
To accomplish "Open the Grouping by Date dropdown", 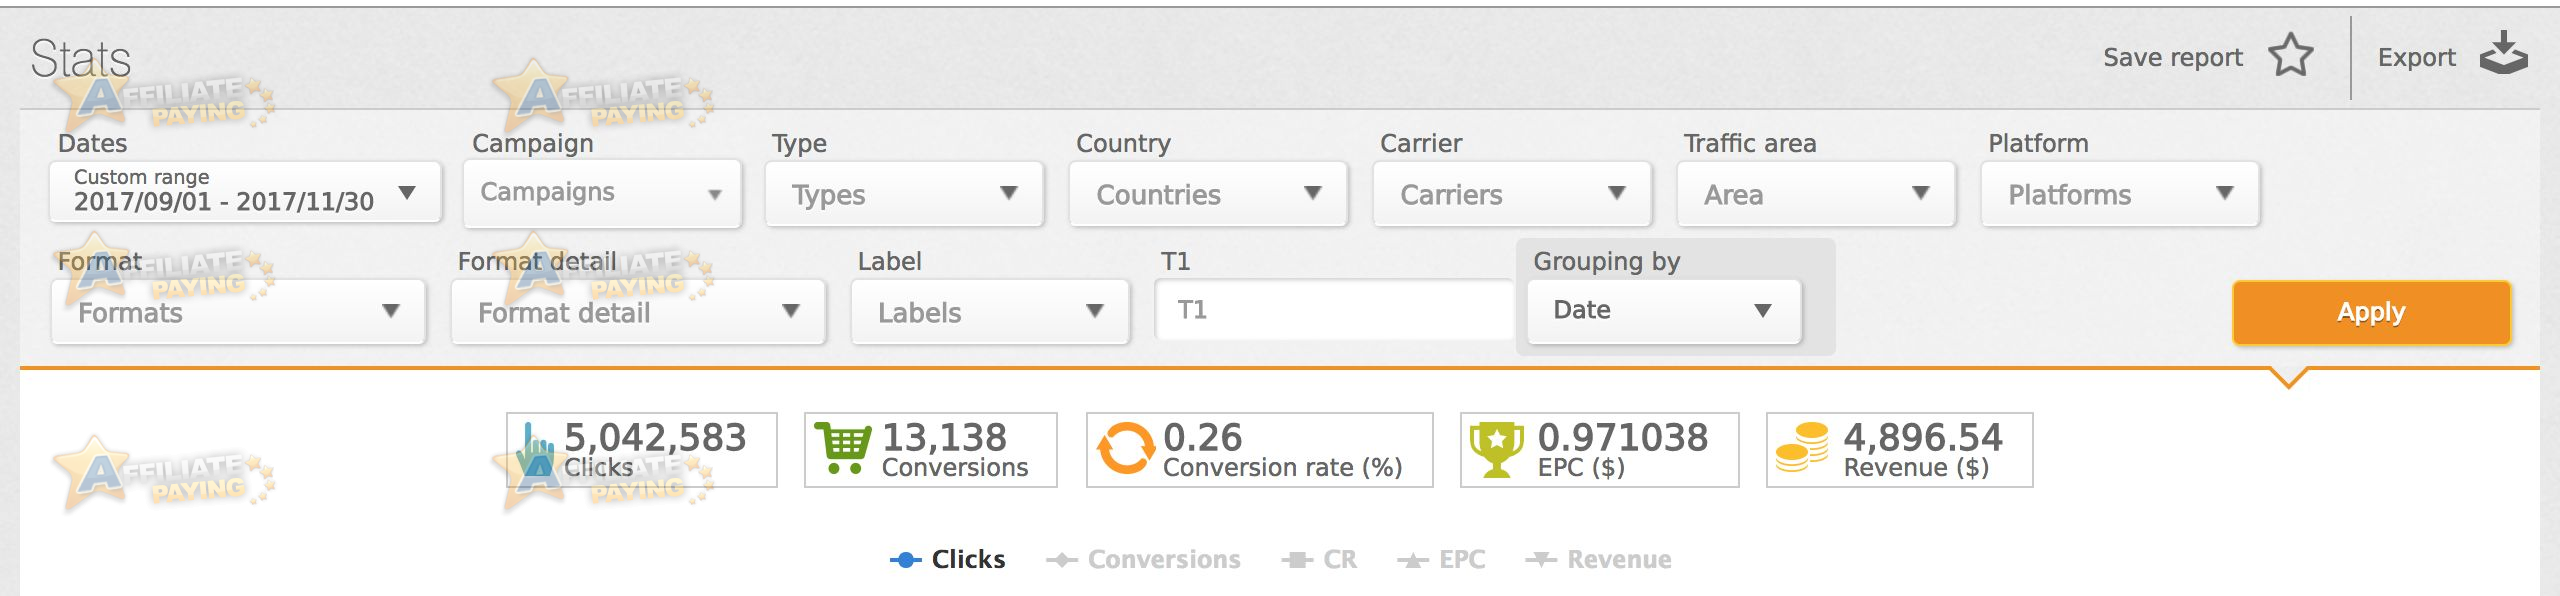I will click(x=1664, y=311).
